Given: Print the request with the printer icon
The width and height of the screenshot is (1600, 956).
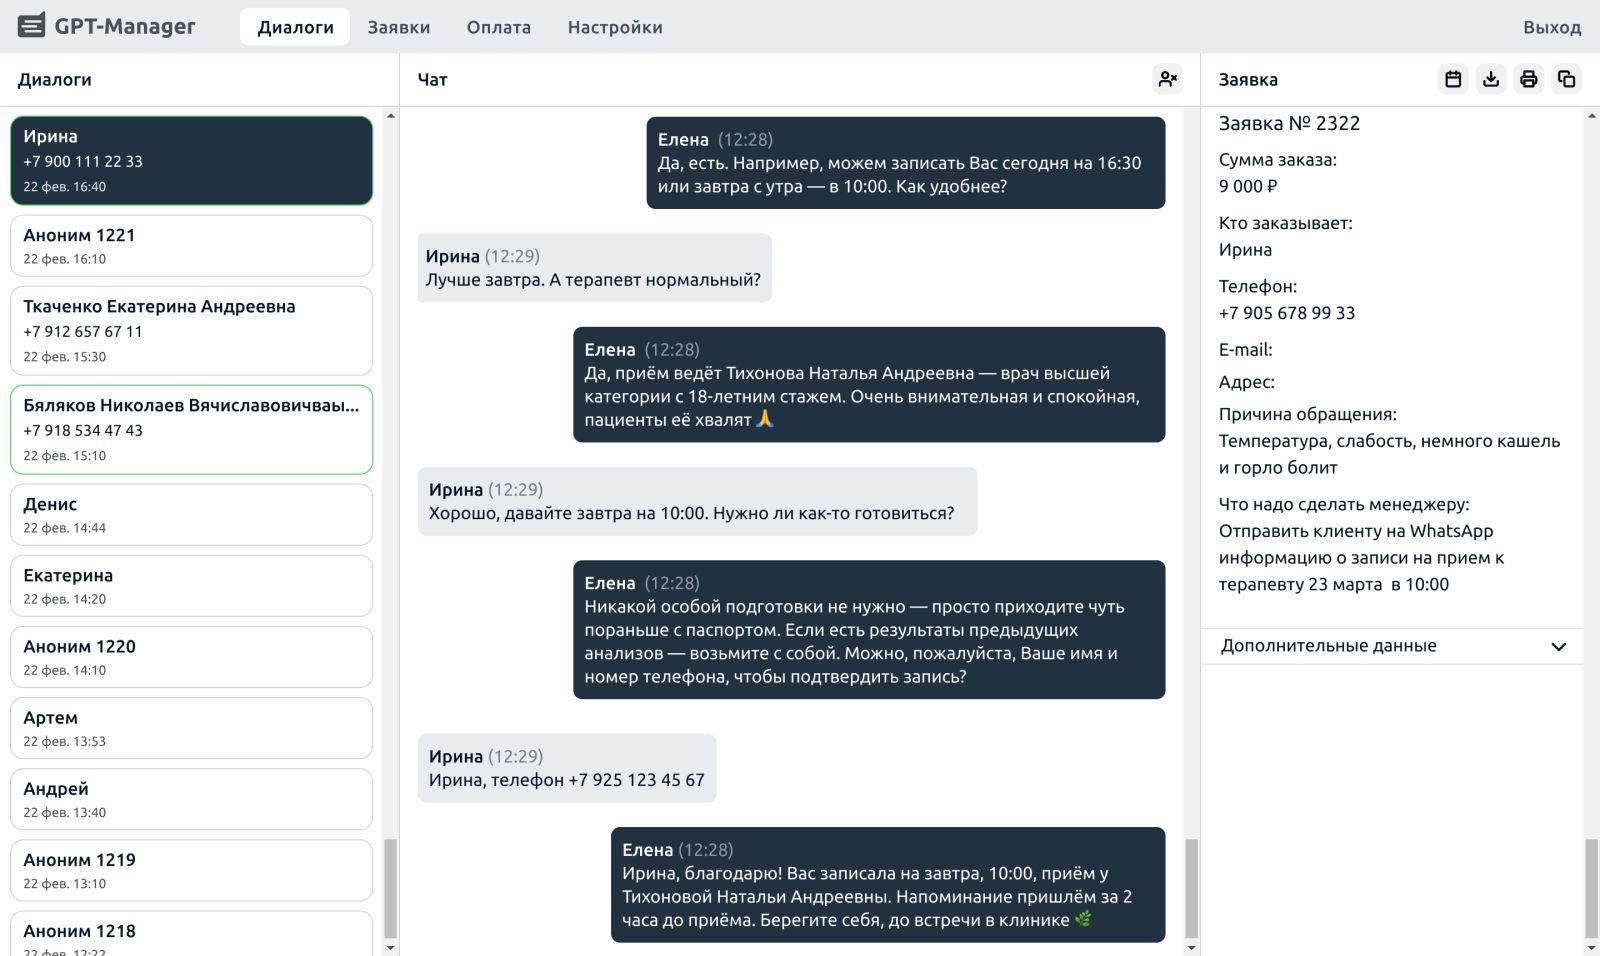Looking at the screenshot, I should point(1529,79).
